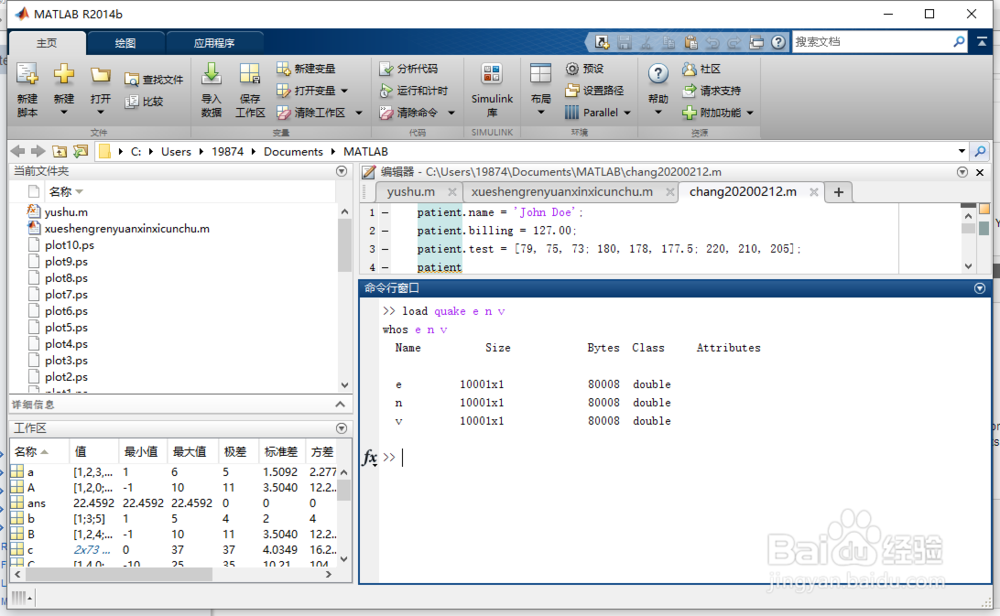Click Find Files (查找文件)
Viewport: 1000px width, 616px height.
(154, 80)
